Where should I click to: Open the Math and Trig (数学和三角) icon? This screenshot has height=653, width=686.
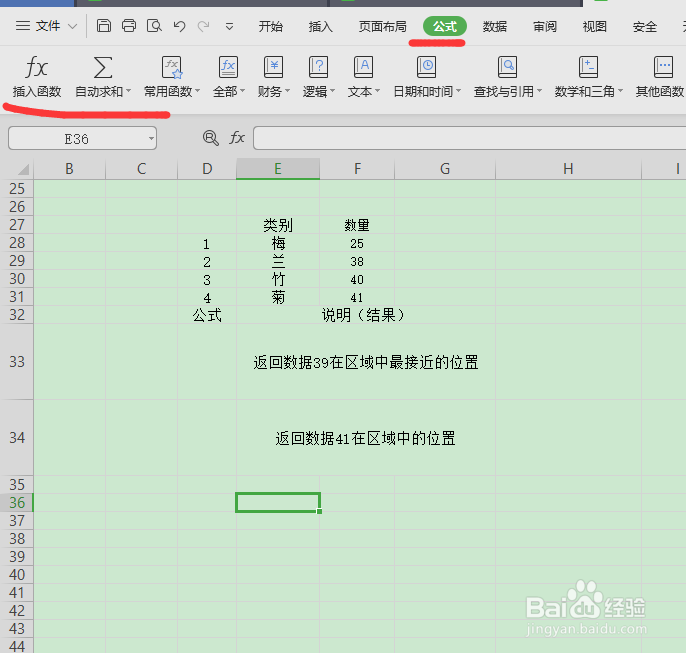(588, 67)
